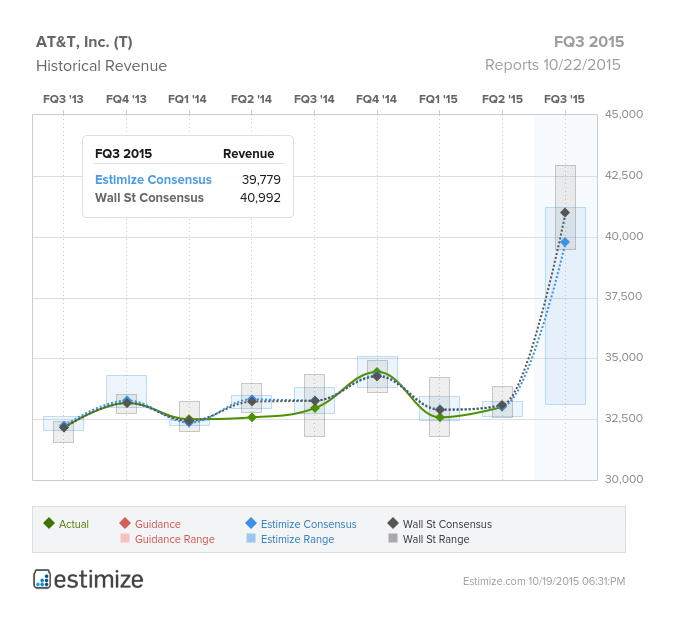Viewport: 675px width, 620px height.
Task: Toggle the Estimize Range legend square
Action: click(251, 538)
